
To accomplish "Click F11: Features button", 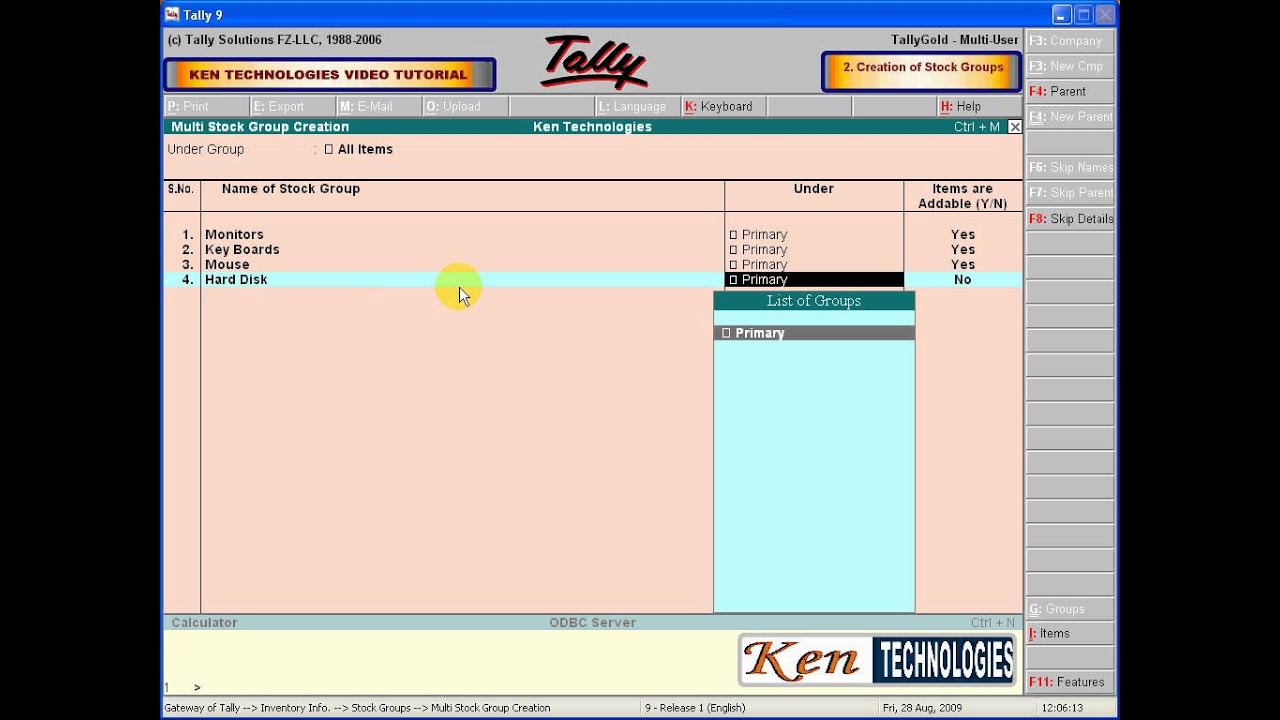I will (1070, 682).
